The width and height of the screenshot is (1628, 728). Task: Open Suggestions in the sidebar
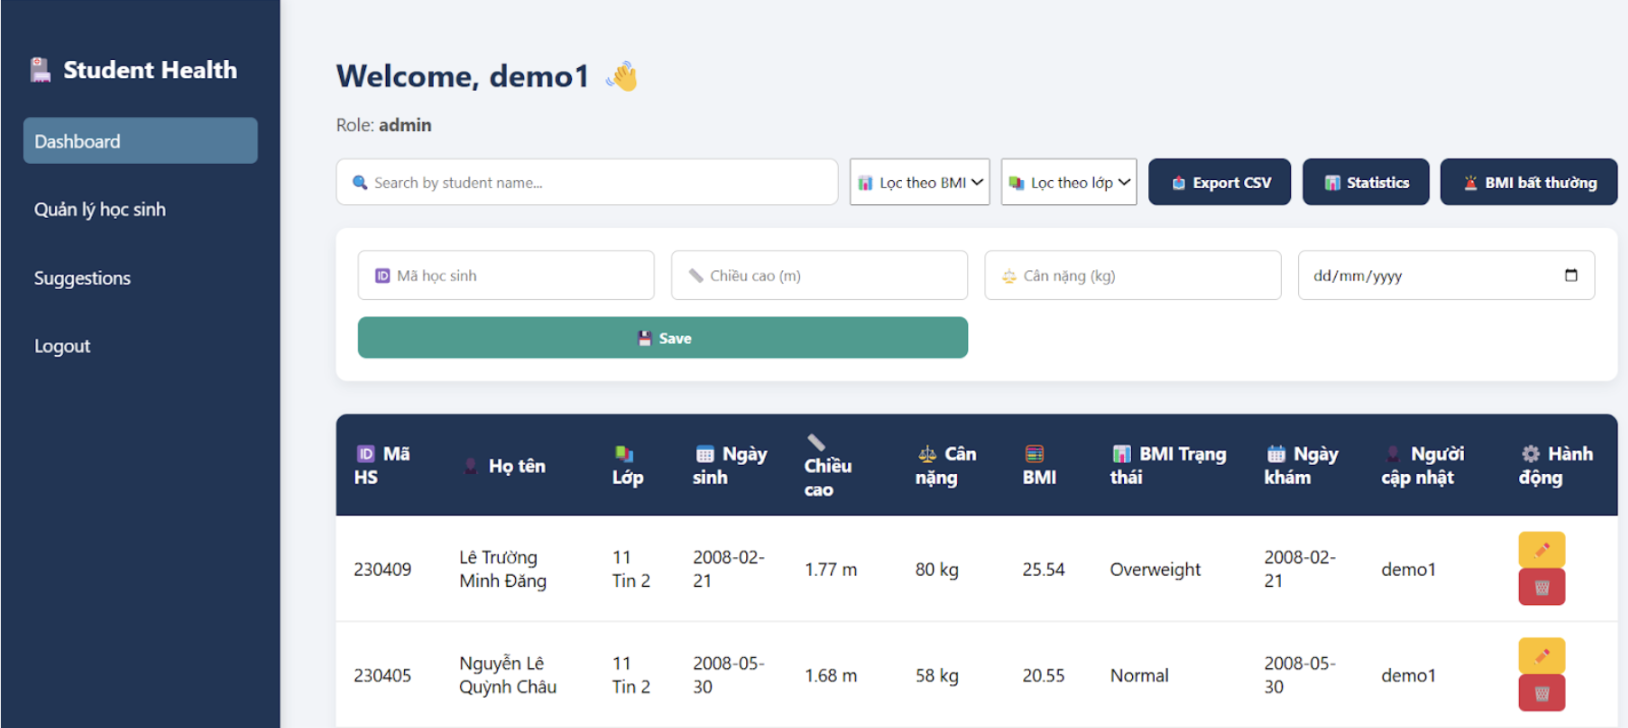82,278
